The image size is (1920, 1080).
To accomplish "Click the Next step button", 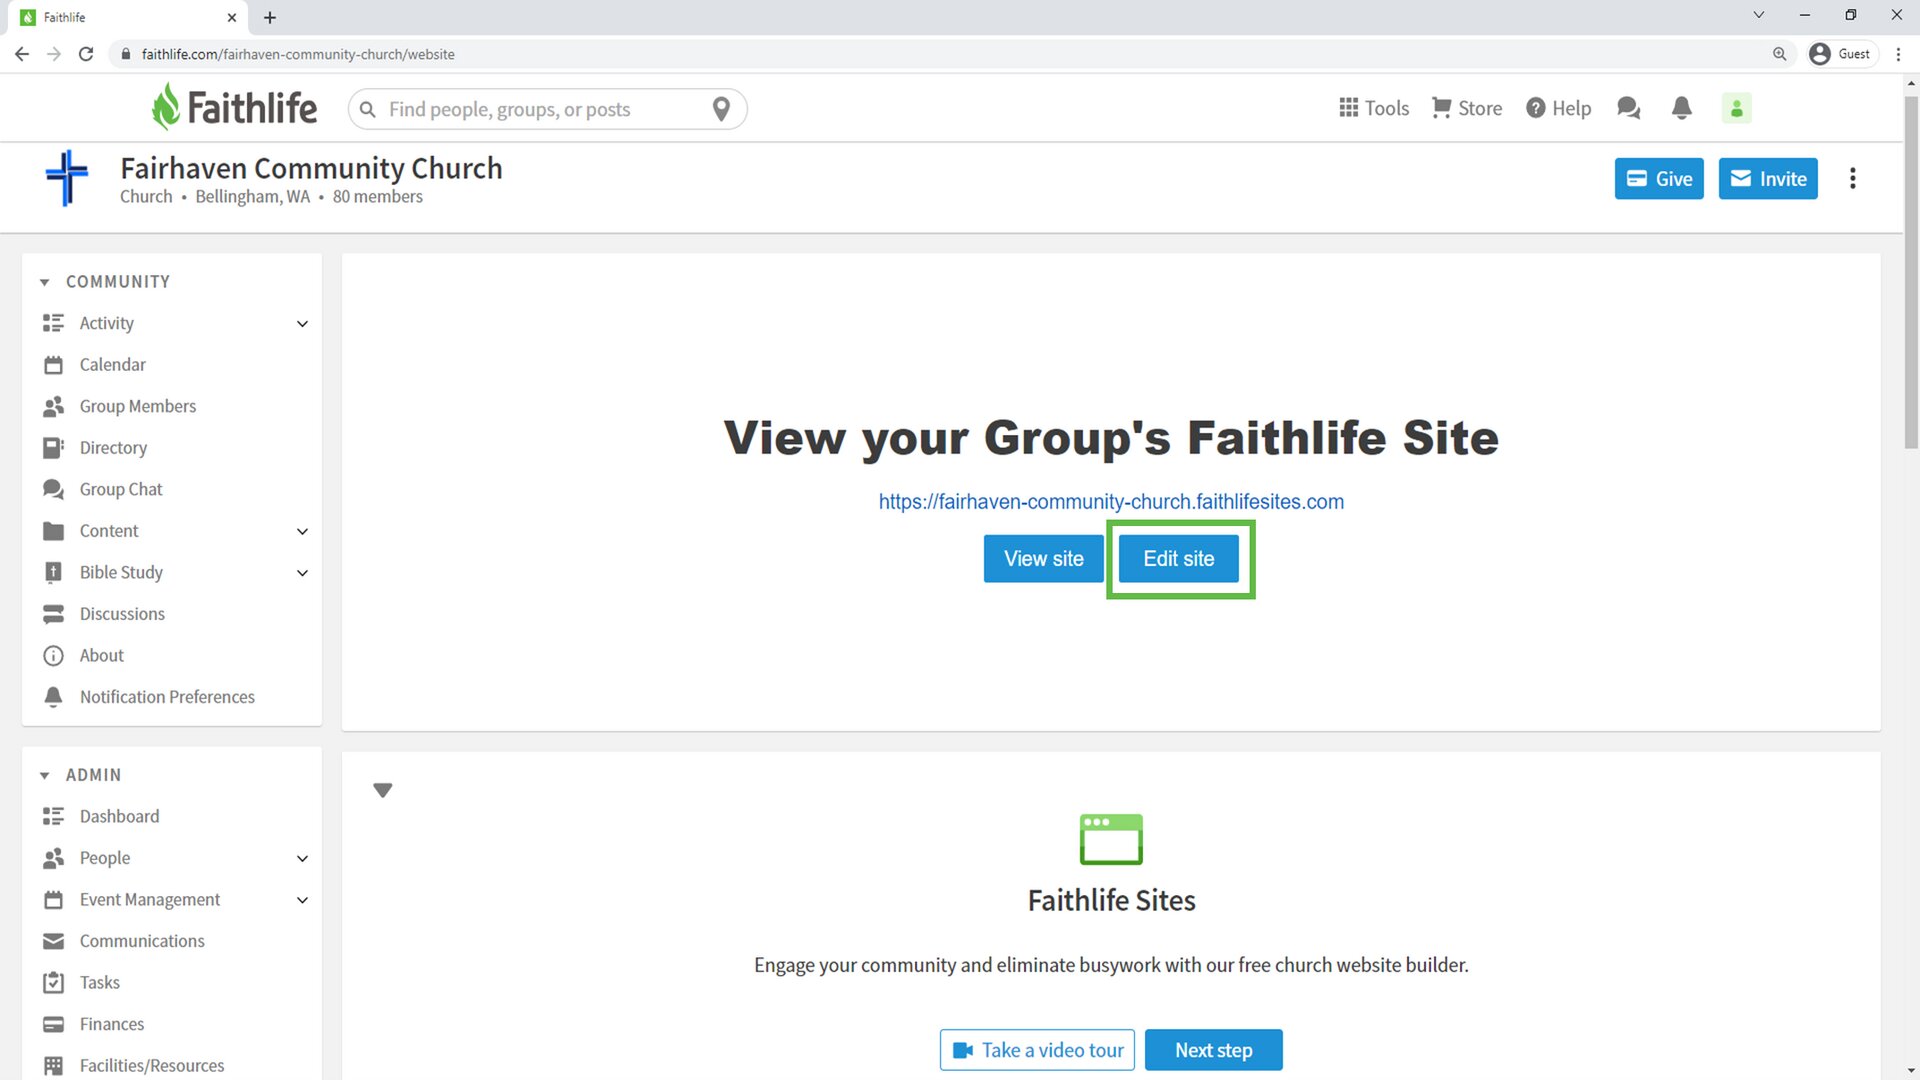I will point(1213,1050).
